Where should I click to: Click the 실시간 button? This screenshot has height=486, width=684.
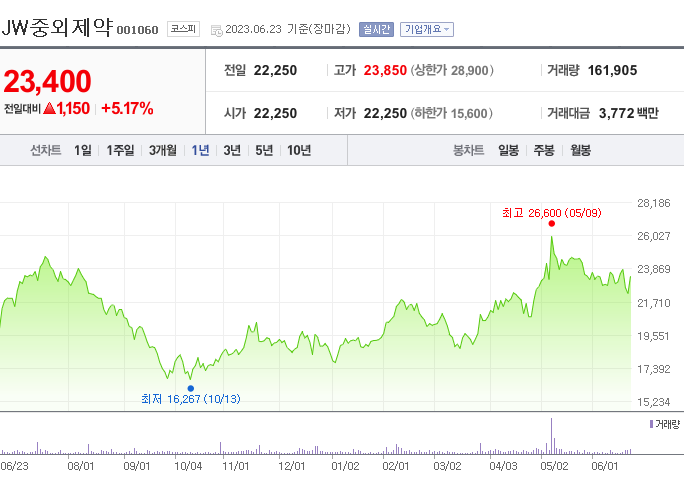376,29
